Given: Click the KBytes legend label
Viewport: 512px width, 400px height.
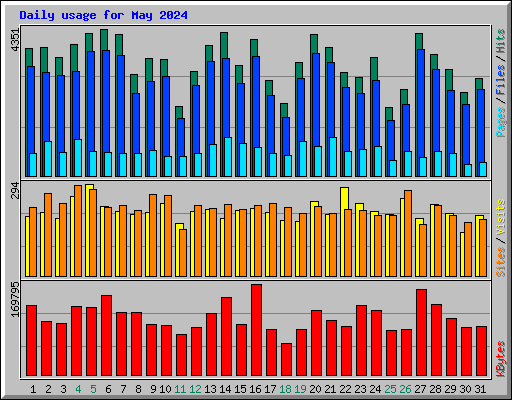Looking at the screenshot, I should coord(501,359).
